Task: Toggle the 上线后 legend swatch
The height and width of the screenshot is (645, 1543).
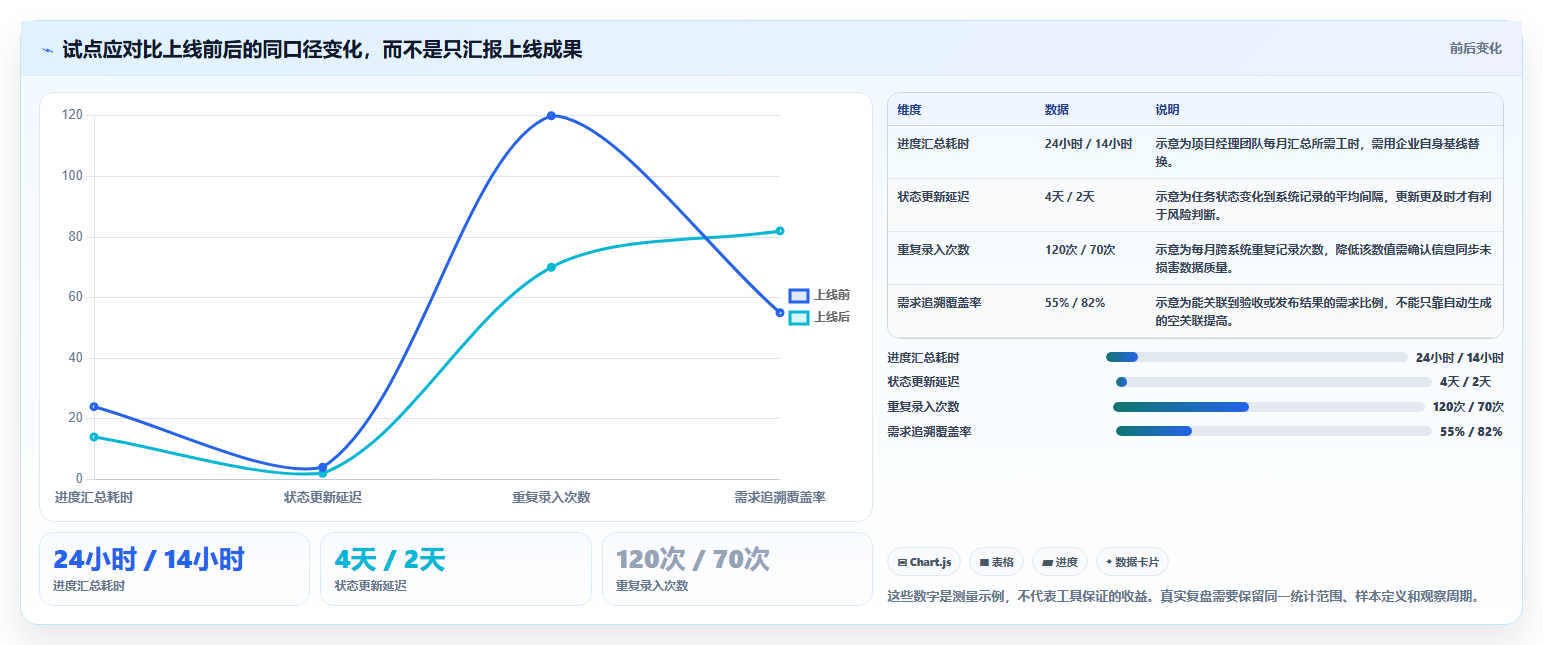Action: [x=798, y=317]
